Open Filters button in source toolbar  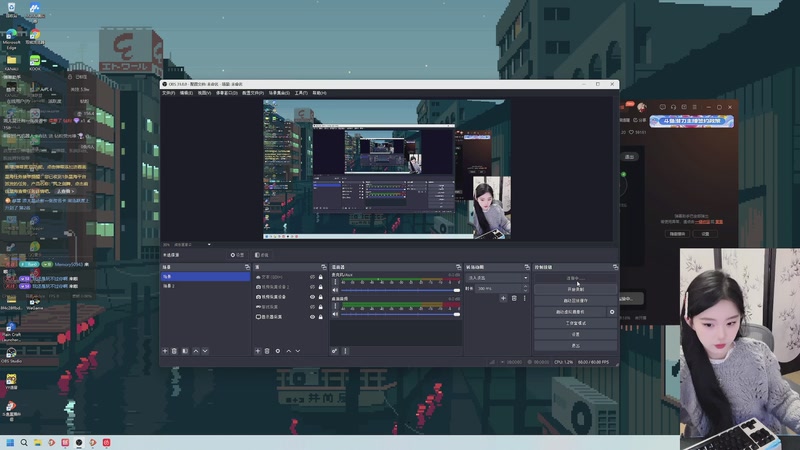pyautogui.click(x=262, y=255)
